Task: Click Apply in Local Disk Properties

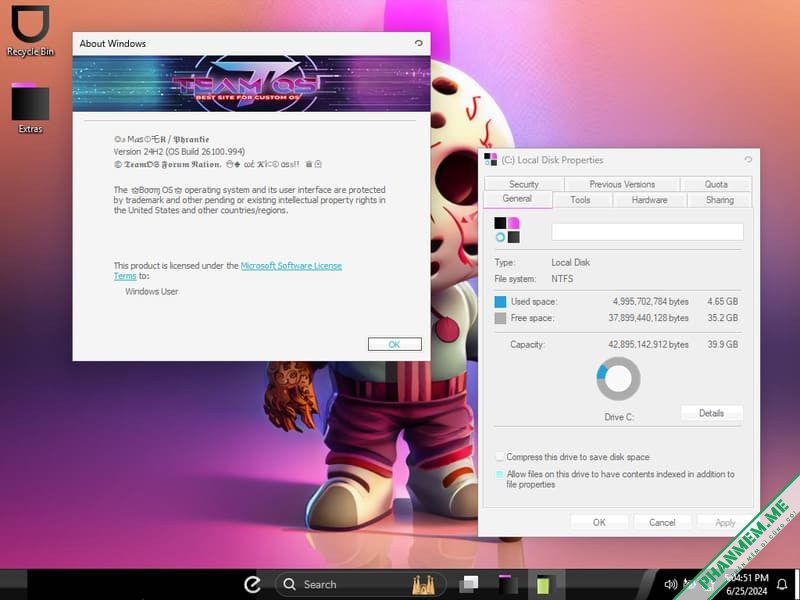Action: coord(725,522)
